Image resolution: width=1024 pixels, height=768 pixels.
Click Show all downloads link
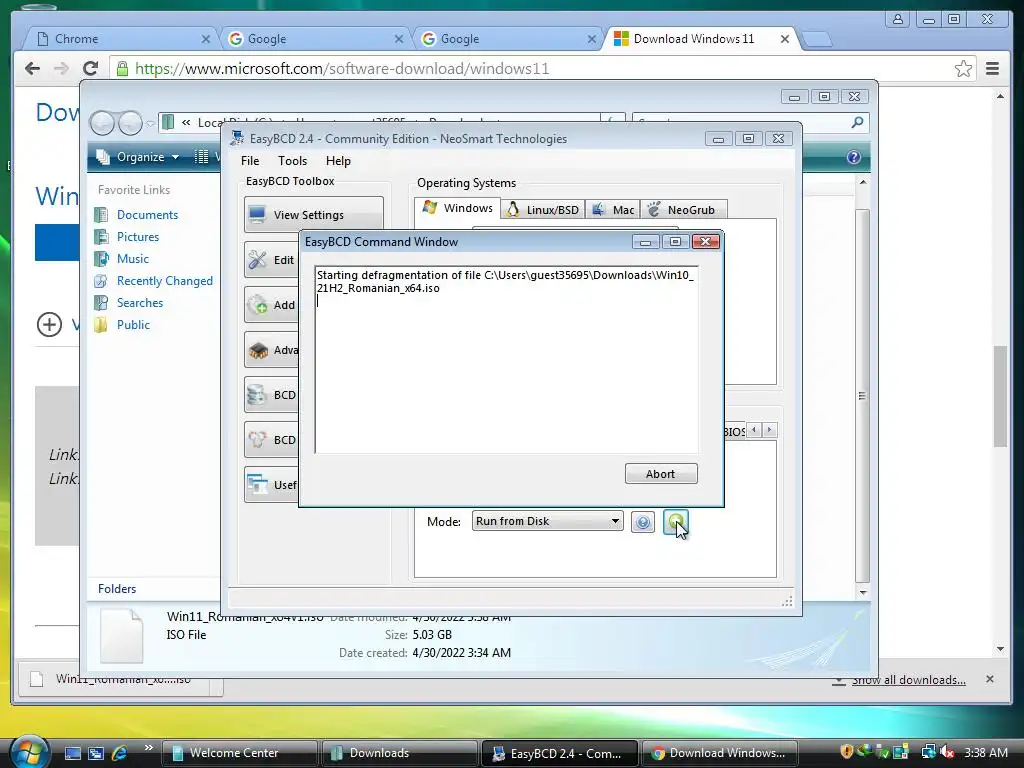(908, 680)
